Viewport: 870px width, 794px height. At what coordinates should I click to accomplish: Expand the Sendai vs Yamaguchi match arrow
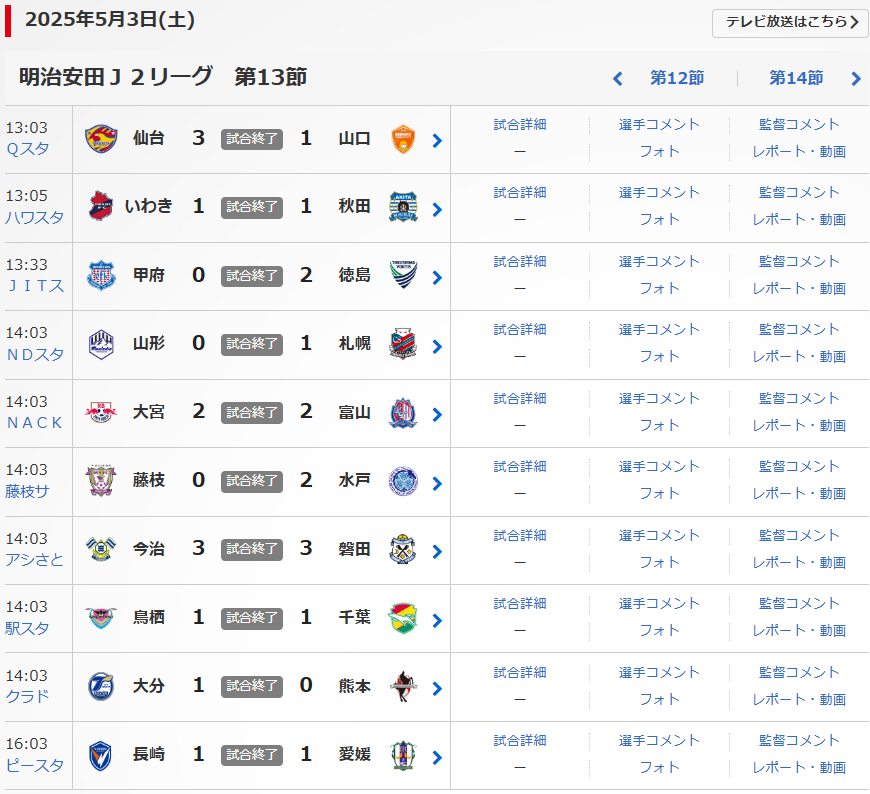tap(437, 141)
